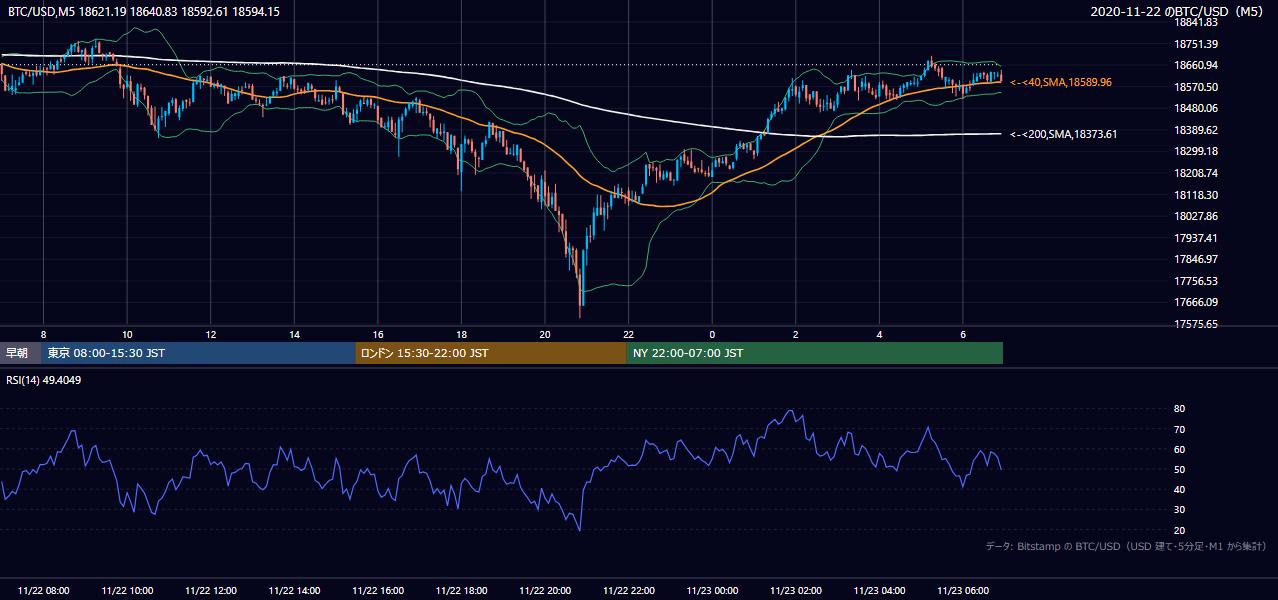Screen dimensions: 1278x600
Task: Click the RSI axis level 70
Action: tap(1179, 429)
